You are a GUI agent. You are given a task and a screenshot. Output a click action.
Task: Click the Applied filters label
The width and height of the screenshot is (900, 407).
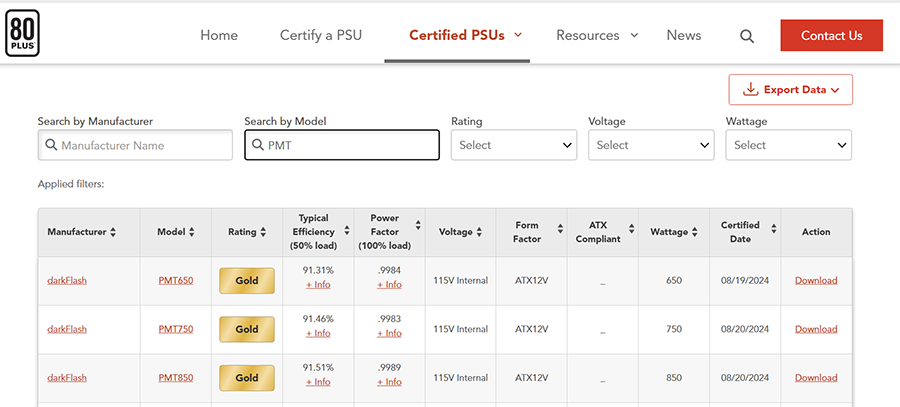(x=71, y=185)
